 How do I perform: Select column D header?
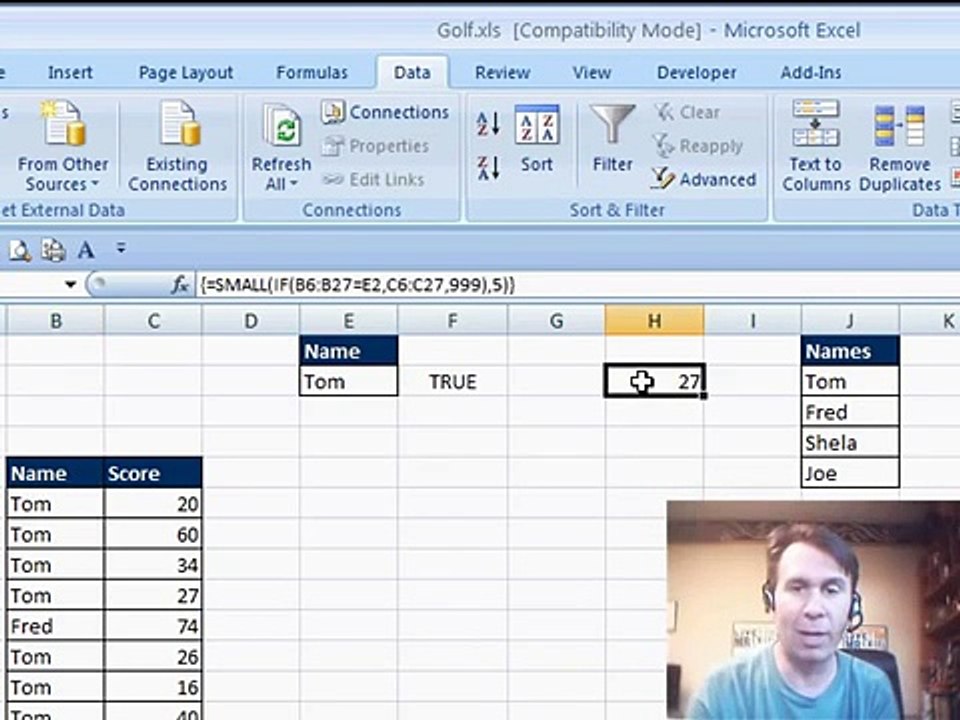point(251,320)
